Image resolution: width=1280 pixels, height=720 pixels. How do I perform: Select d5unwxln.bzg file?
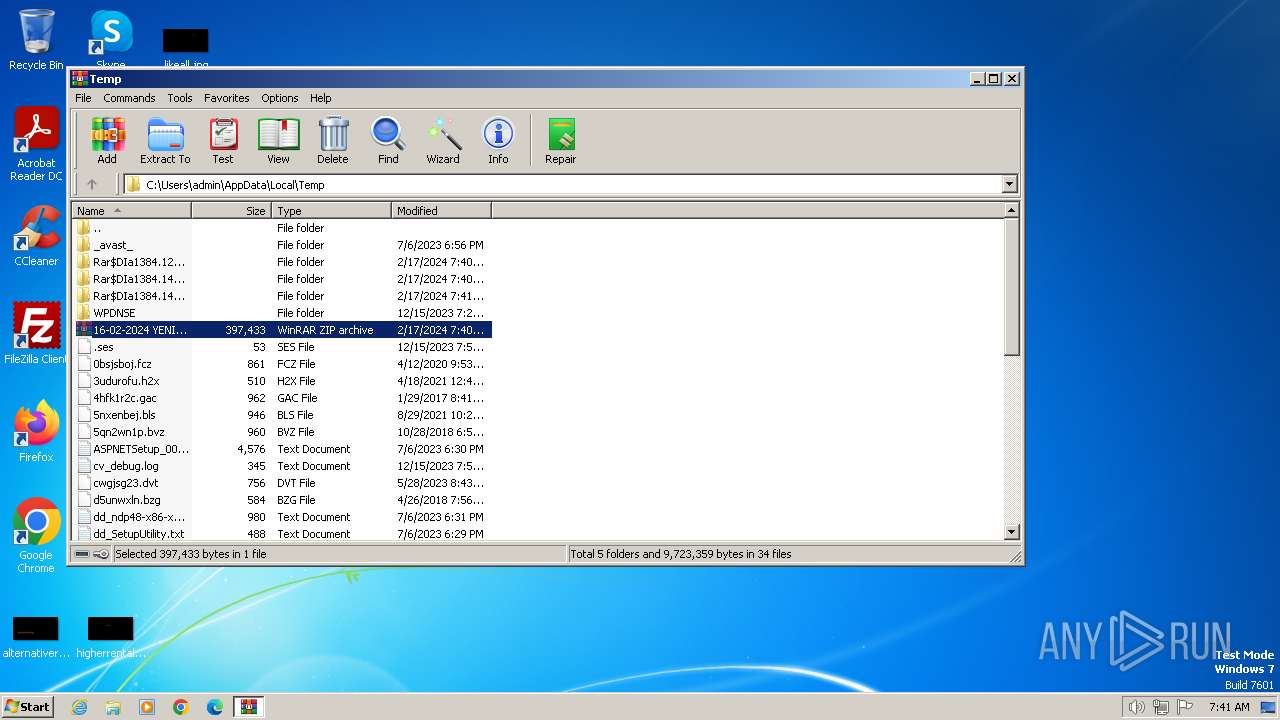tap(282, 500)
